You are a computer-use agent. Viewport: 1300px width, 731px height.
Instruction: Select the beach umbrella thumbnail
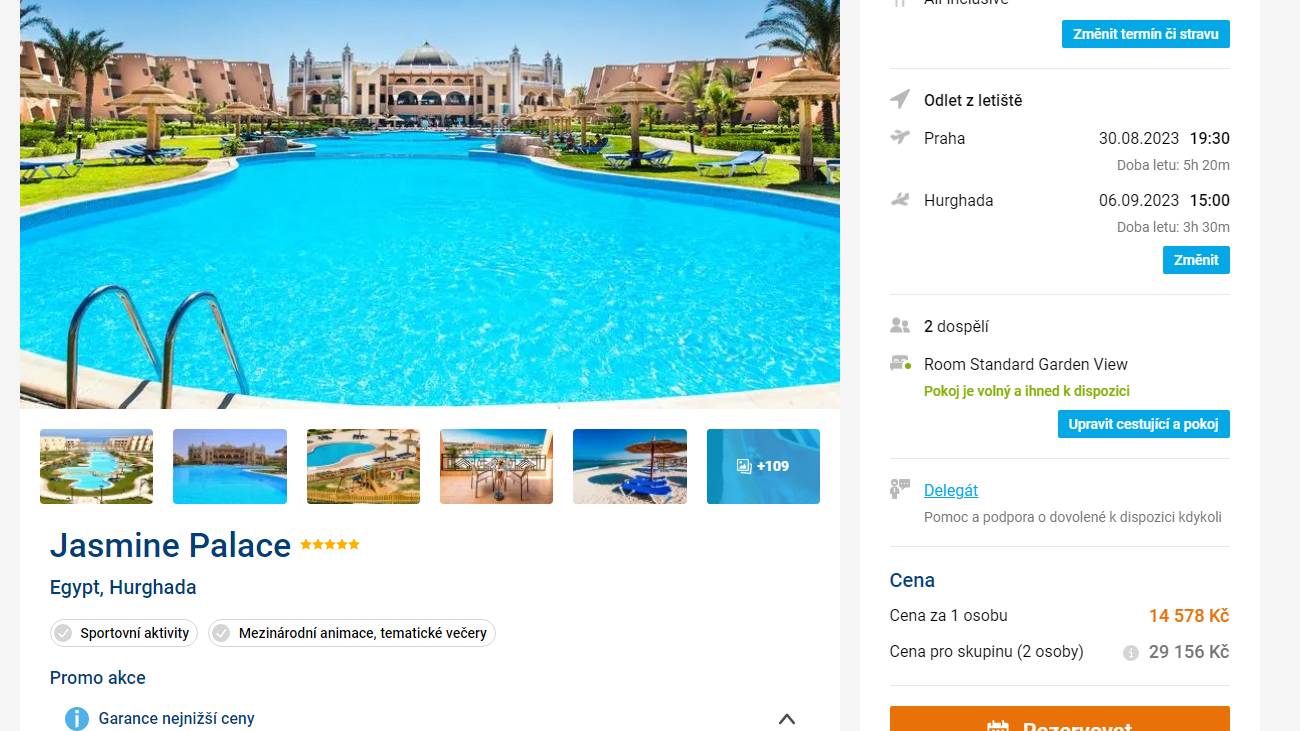[630, 466]
